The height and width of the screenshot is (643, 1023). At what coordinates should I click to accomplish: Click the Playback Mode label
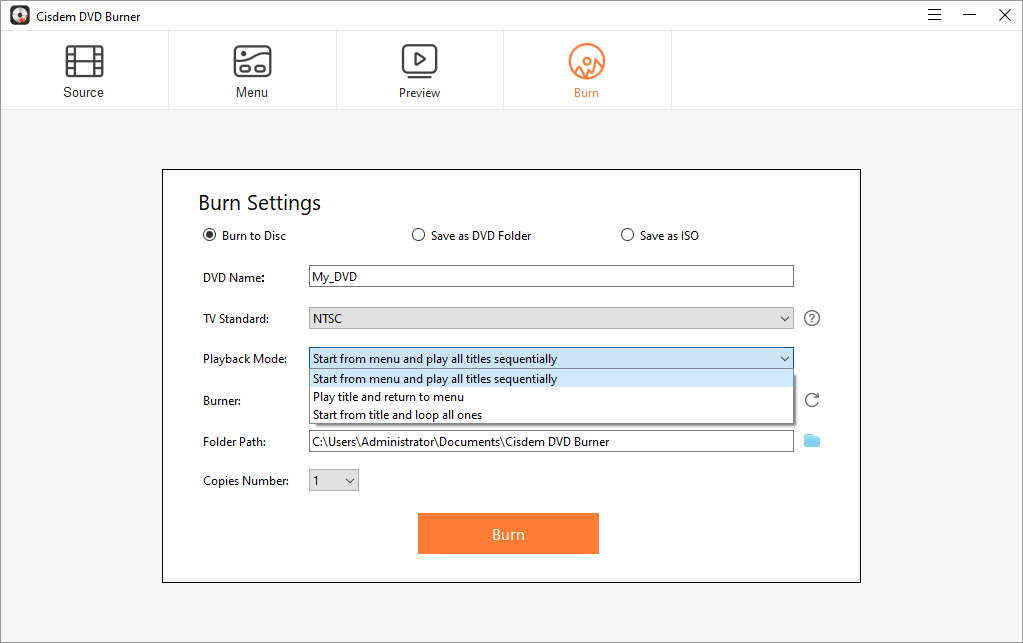tap(245, 359)
